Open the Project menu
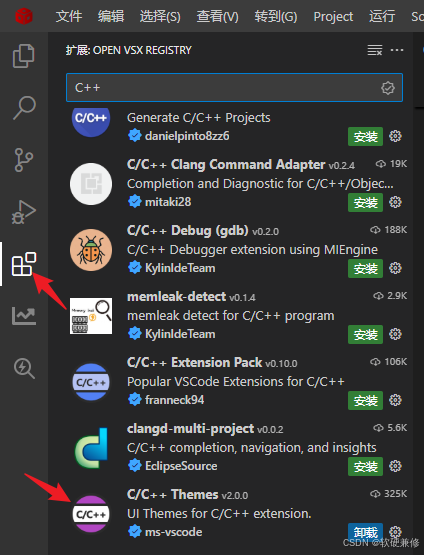The width and height of the screenshot is (424, 555). [x=333, y=16]
